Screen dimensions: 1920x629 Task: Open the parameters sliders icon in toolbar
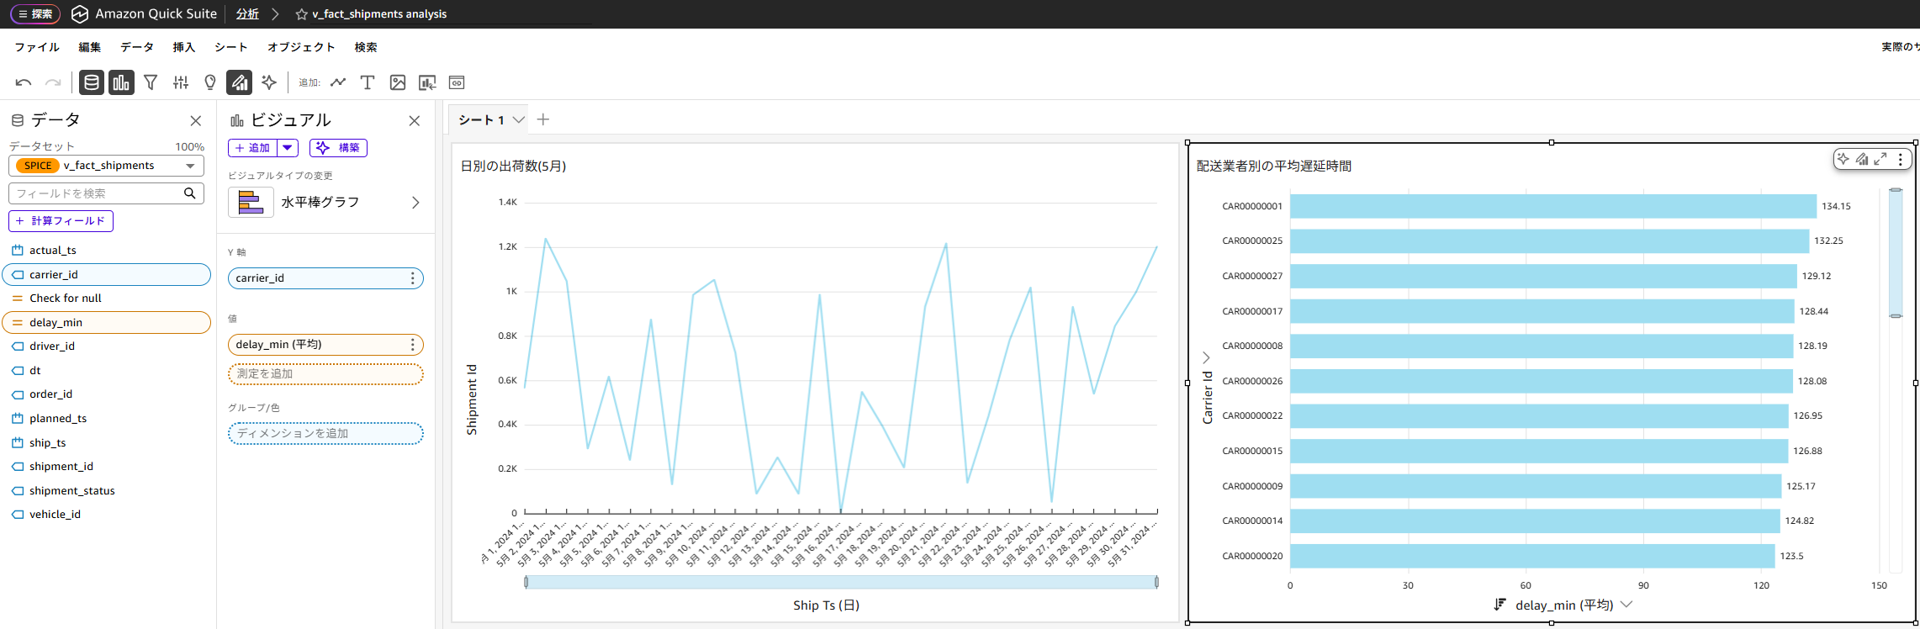point(181,83)
